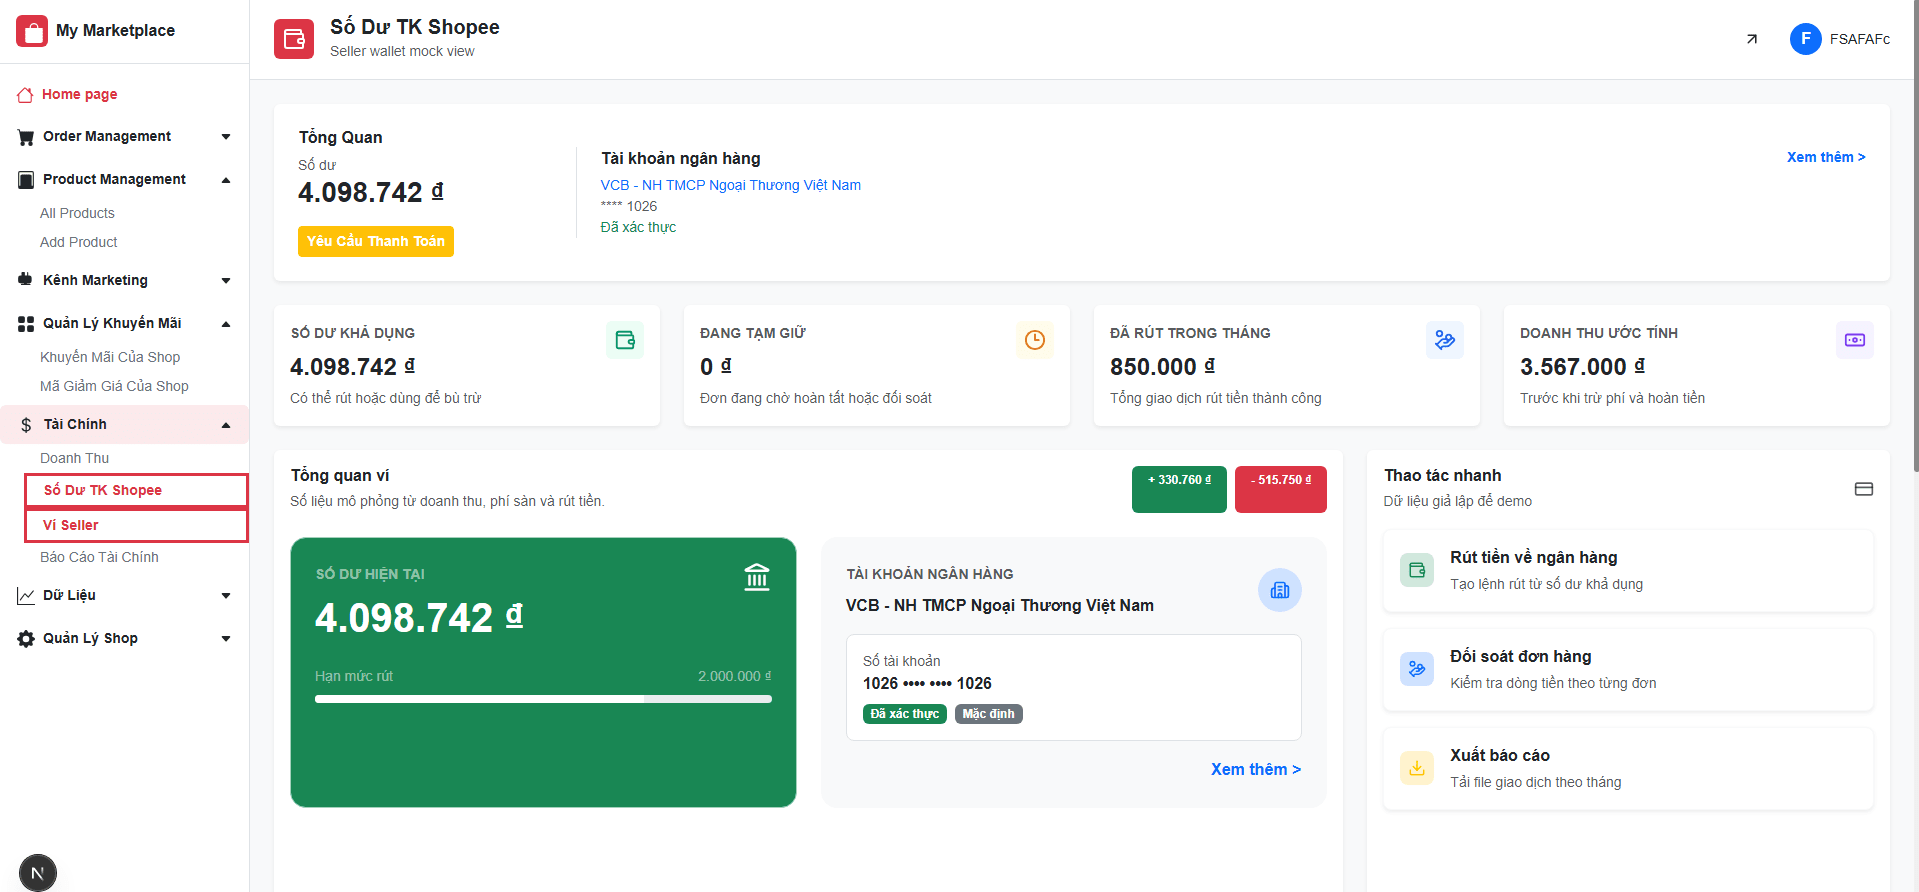Click the cart icon for Order Management
This screenshot has height=892, width=1919.
(26, 137)
